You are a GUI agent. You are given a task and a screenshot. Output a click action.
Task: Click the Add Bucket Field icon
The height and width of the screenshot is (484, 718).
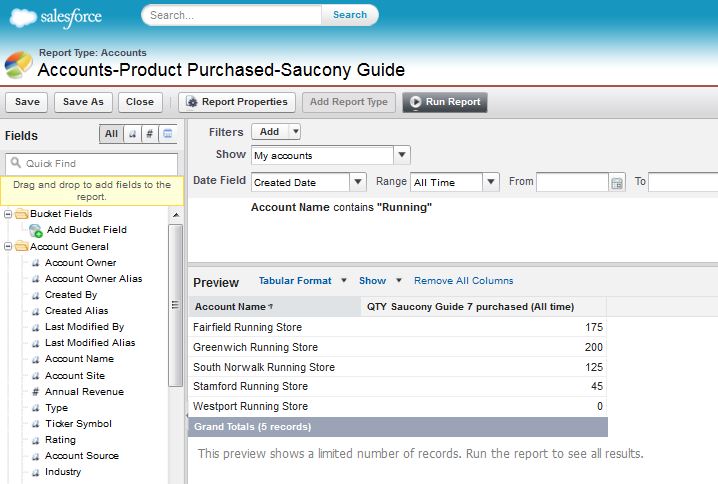coord(36,230)
